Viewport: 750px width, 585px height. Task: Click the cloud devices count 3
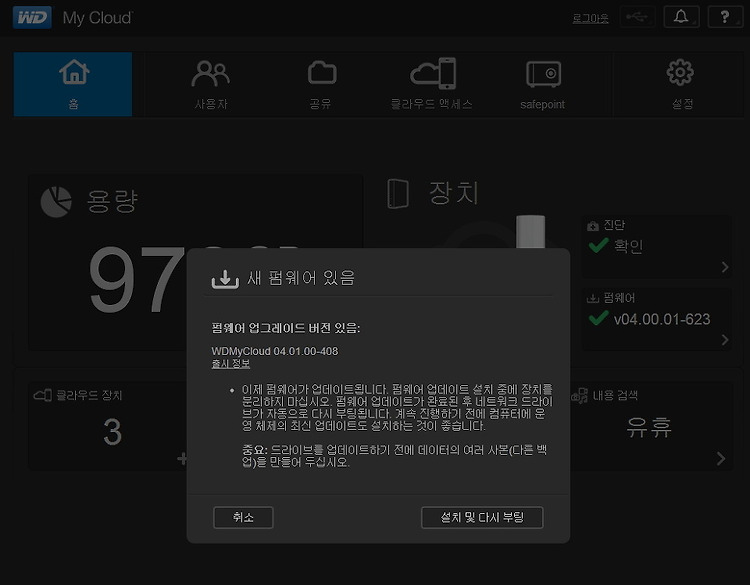point(112,432)
